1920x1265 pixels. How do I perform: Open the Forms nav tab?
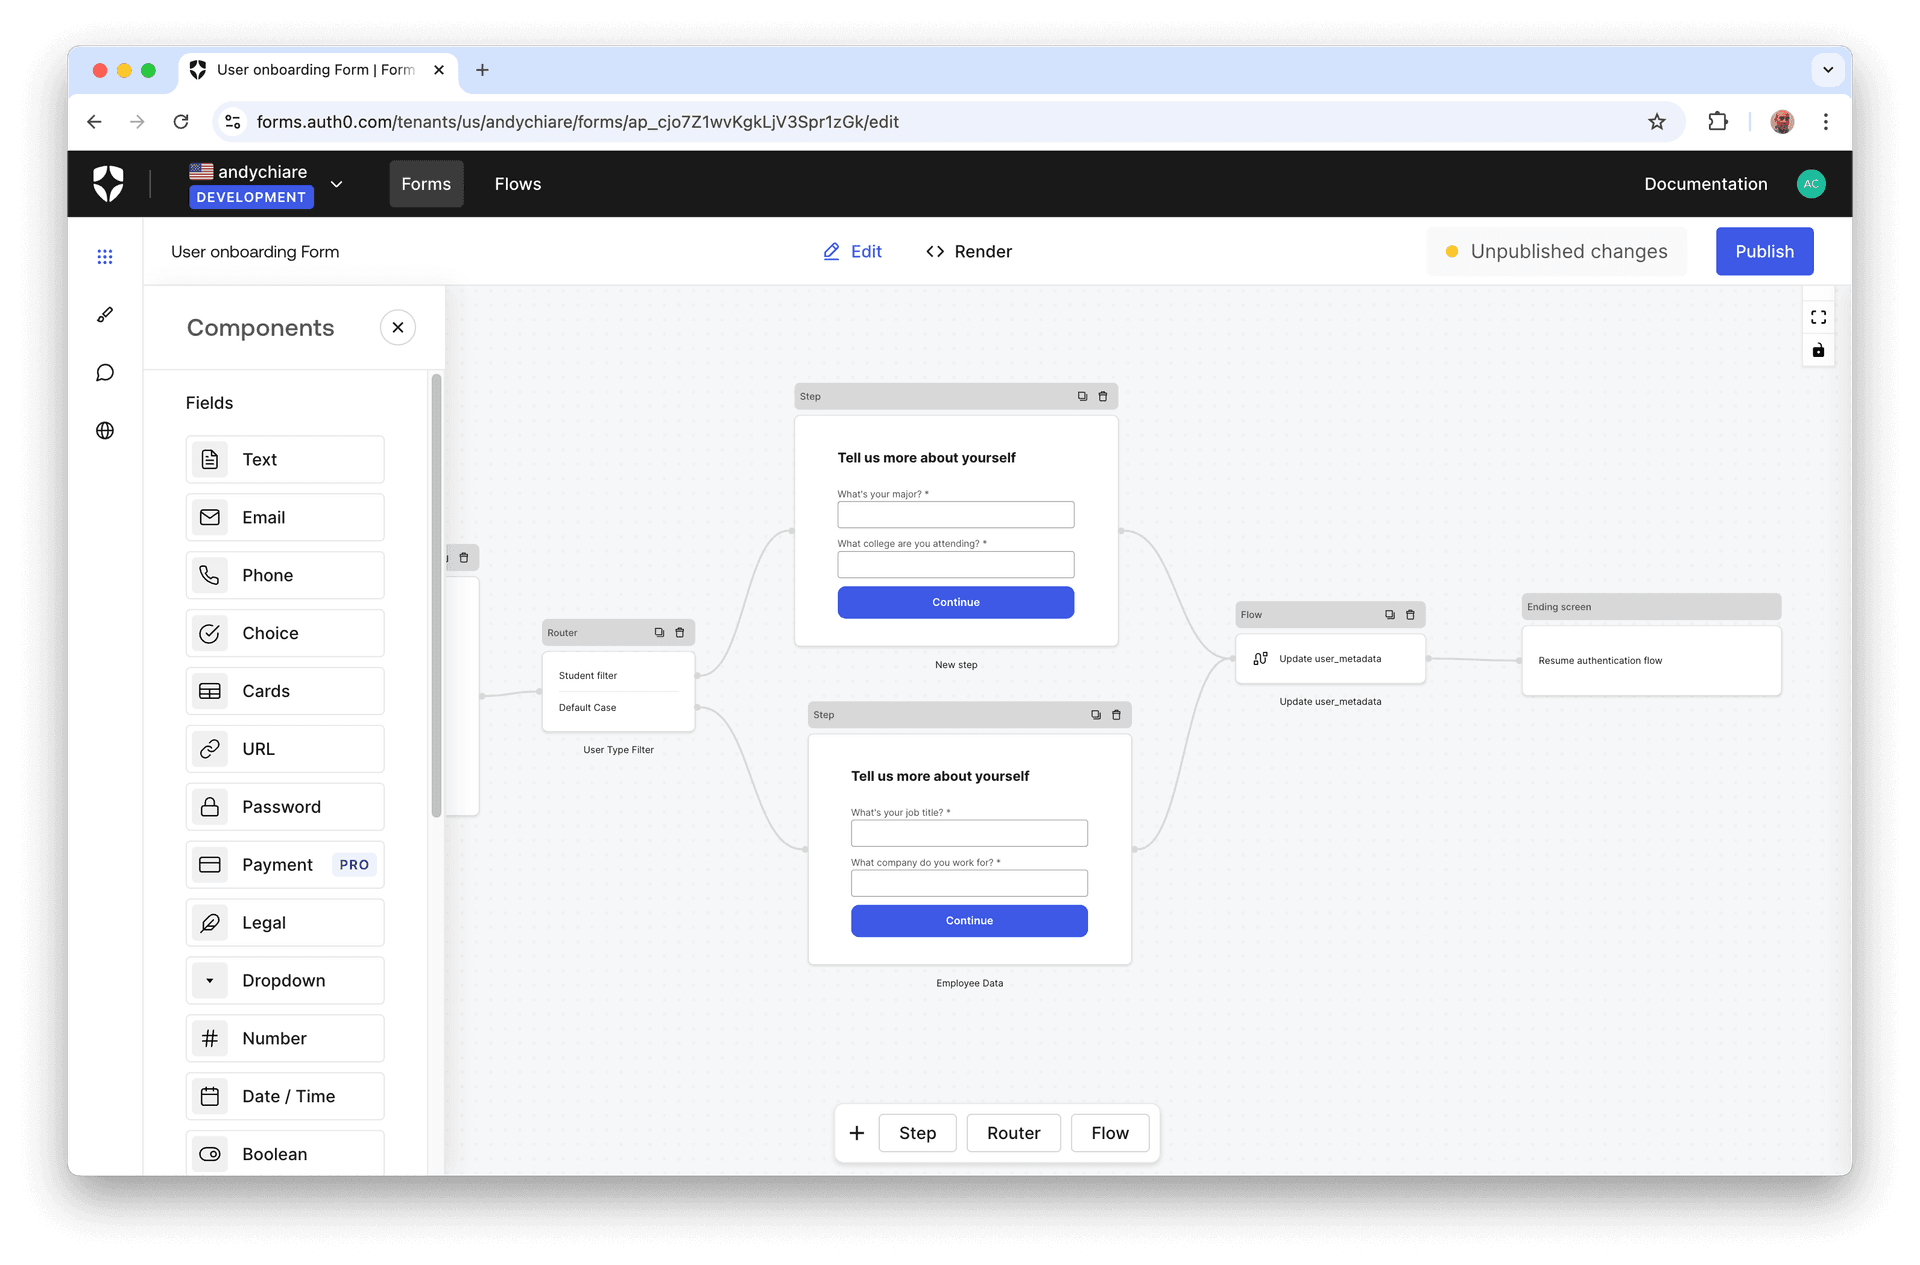pyautogui.click(x=426, y=184)
